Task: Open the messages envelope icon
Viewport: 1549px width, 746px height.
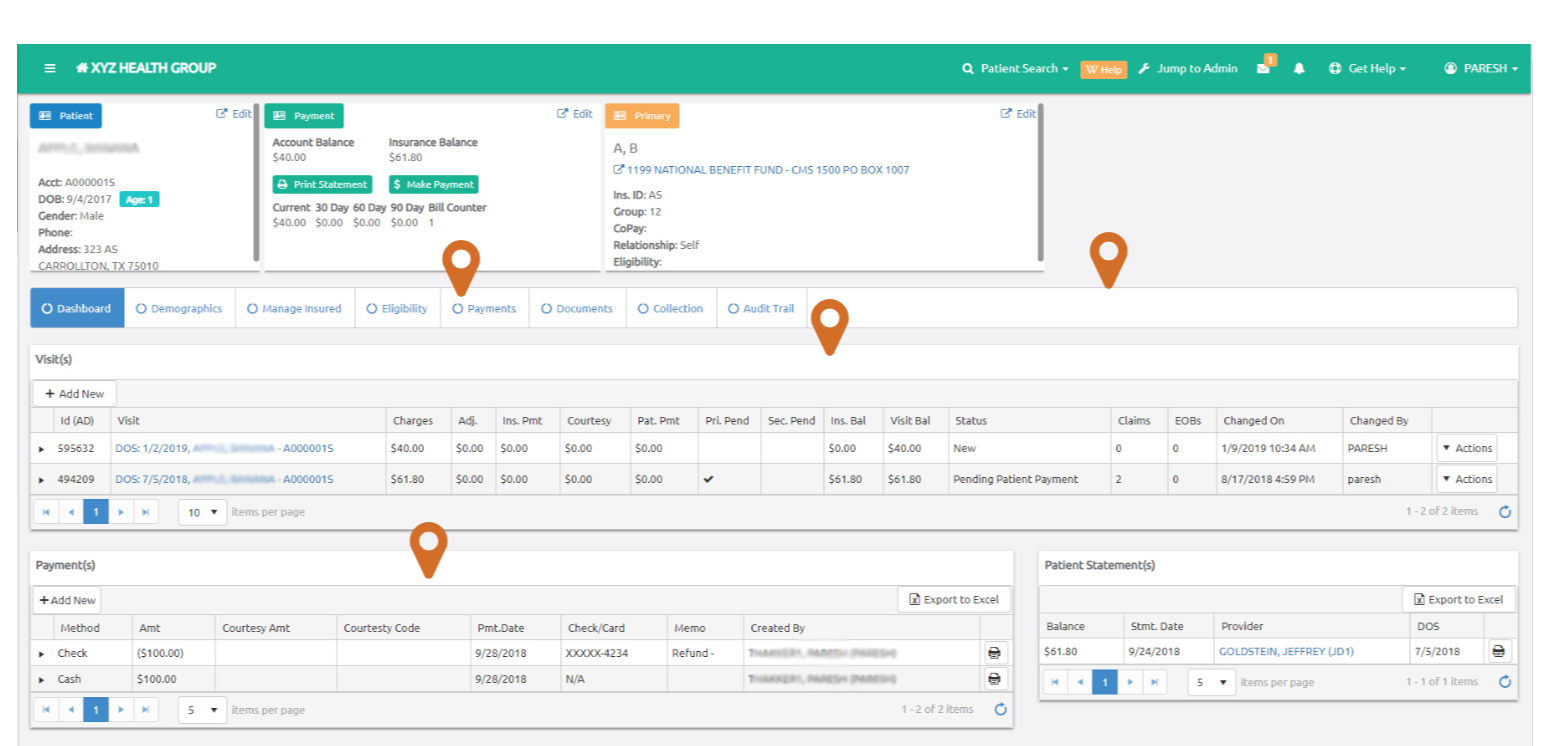Action: pos(1263,68)
